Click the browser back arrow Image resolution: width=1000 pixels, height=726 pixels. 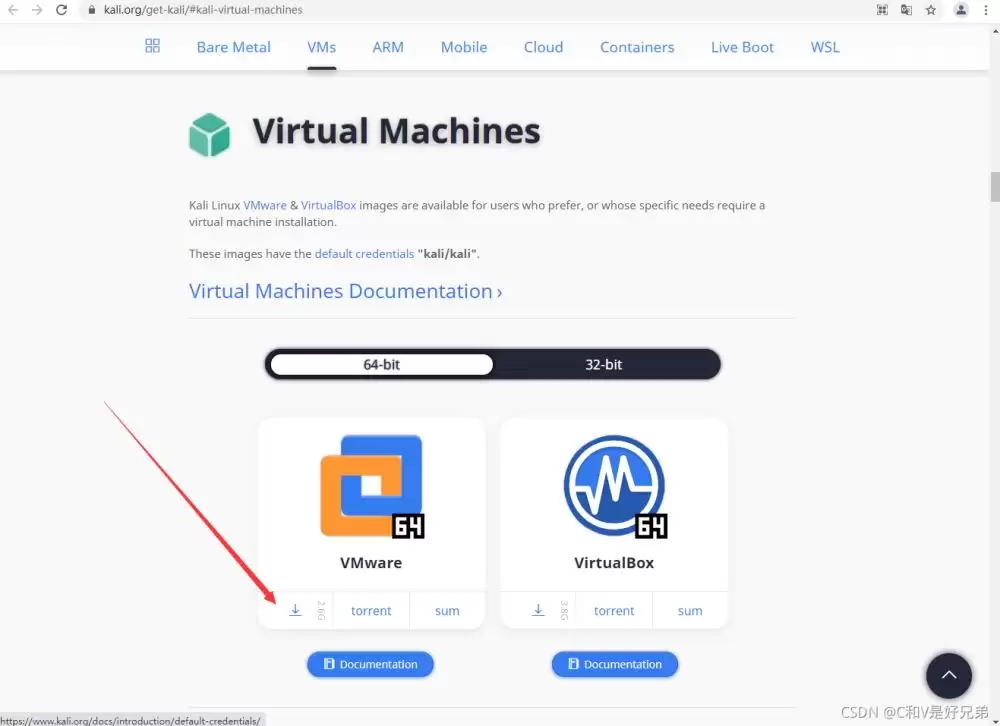pyautogui.click(x=13, y=10)
